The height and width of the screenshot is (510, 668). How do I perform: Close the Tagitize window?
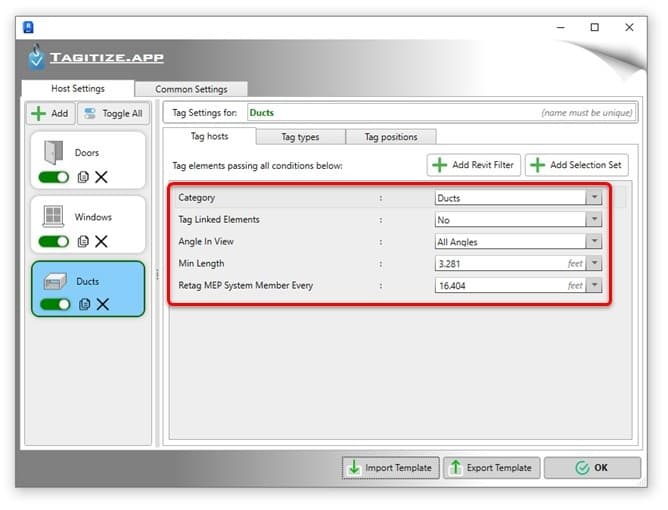click(x=629, y=27)
